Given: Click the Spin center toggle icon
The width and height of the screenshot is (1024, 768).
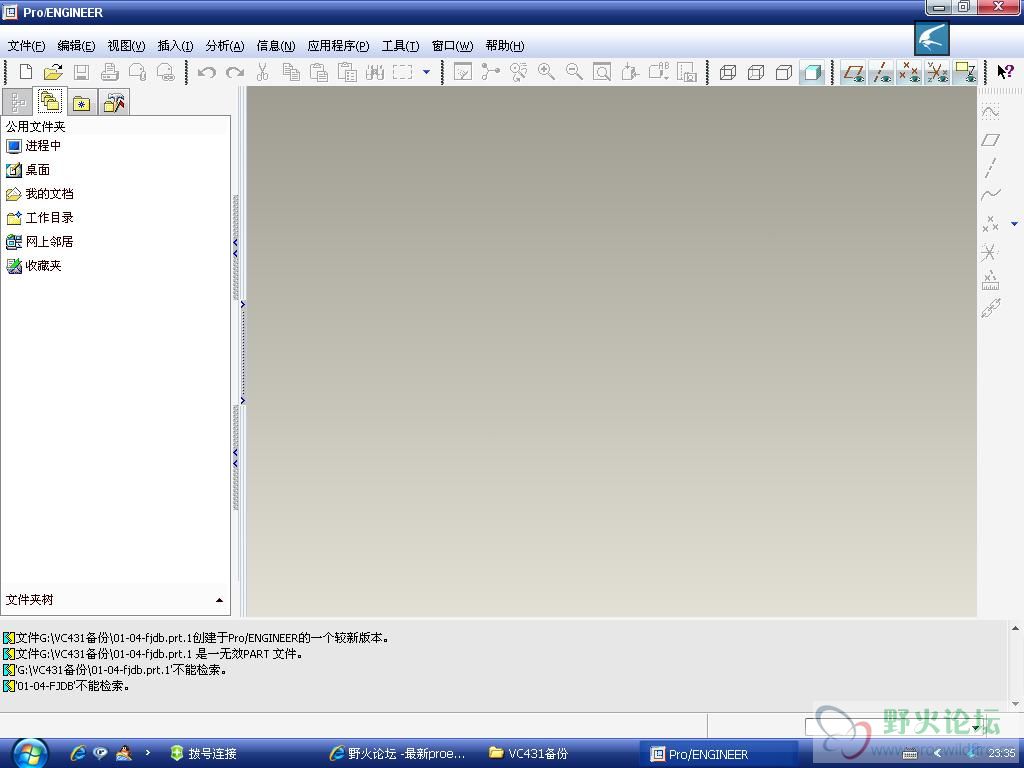Looking at the screenshot, I should (x=490, y=72).
